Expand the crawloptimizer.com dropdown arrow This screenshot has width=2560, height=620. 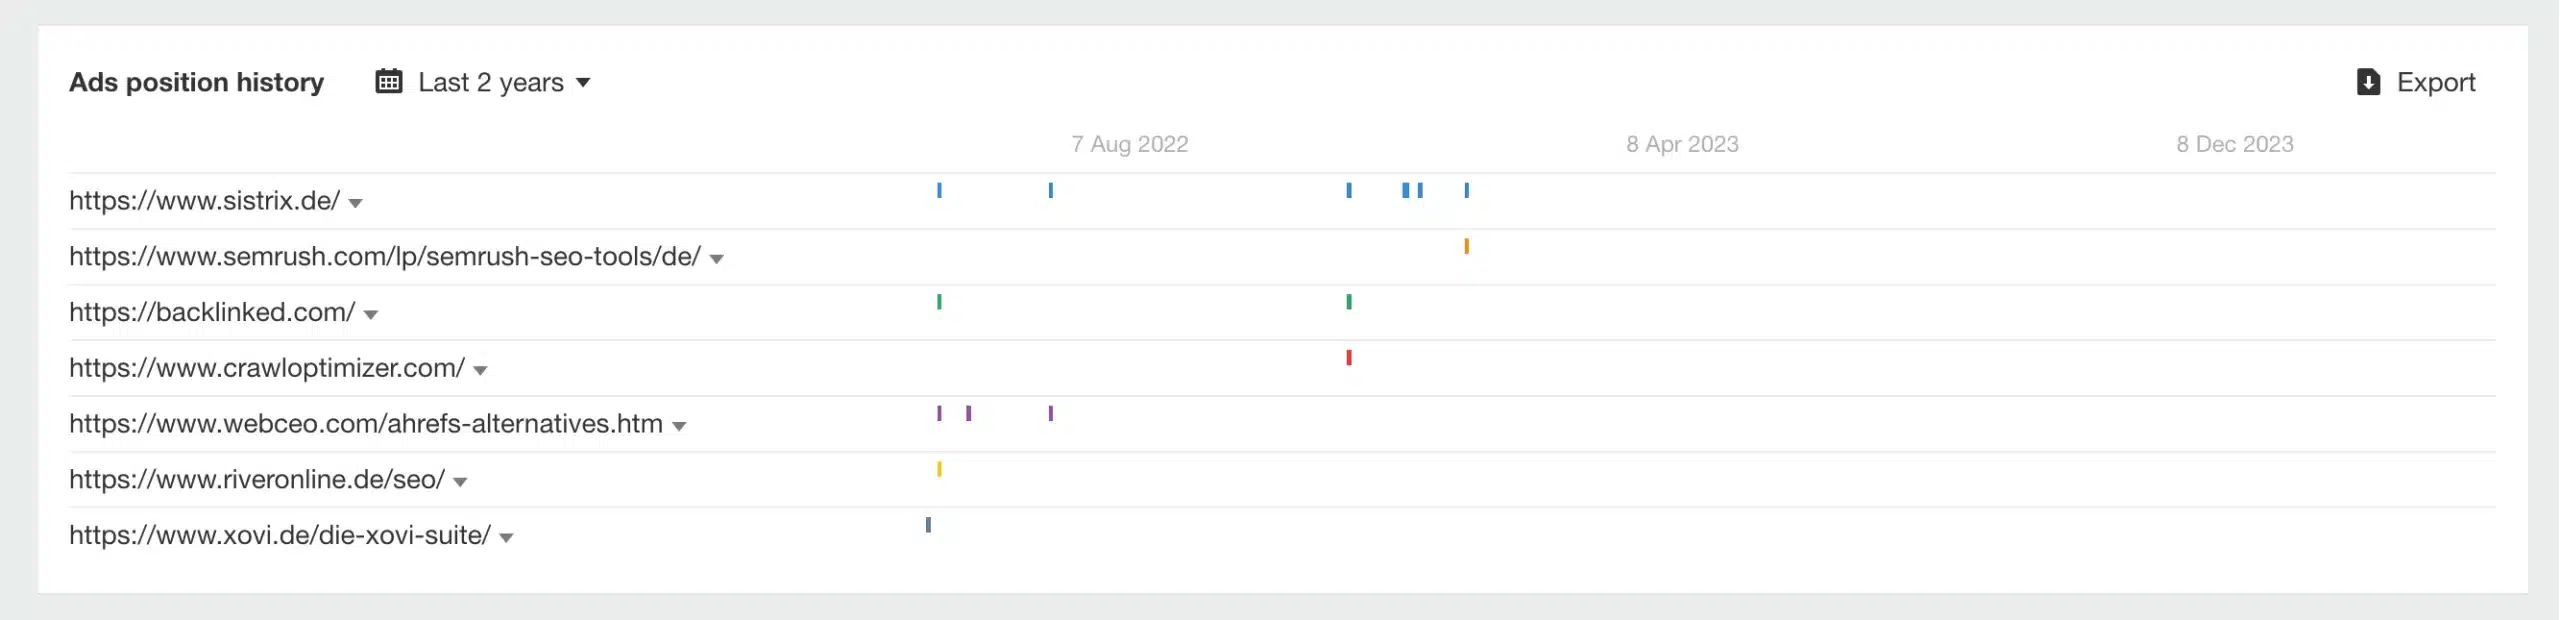[480, 371]
